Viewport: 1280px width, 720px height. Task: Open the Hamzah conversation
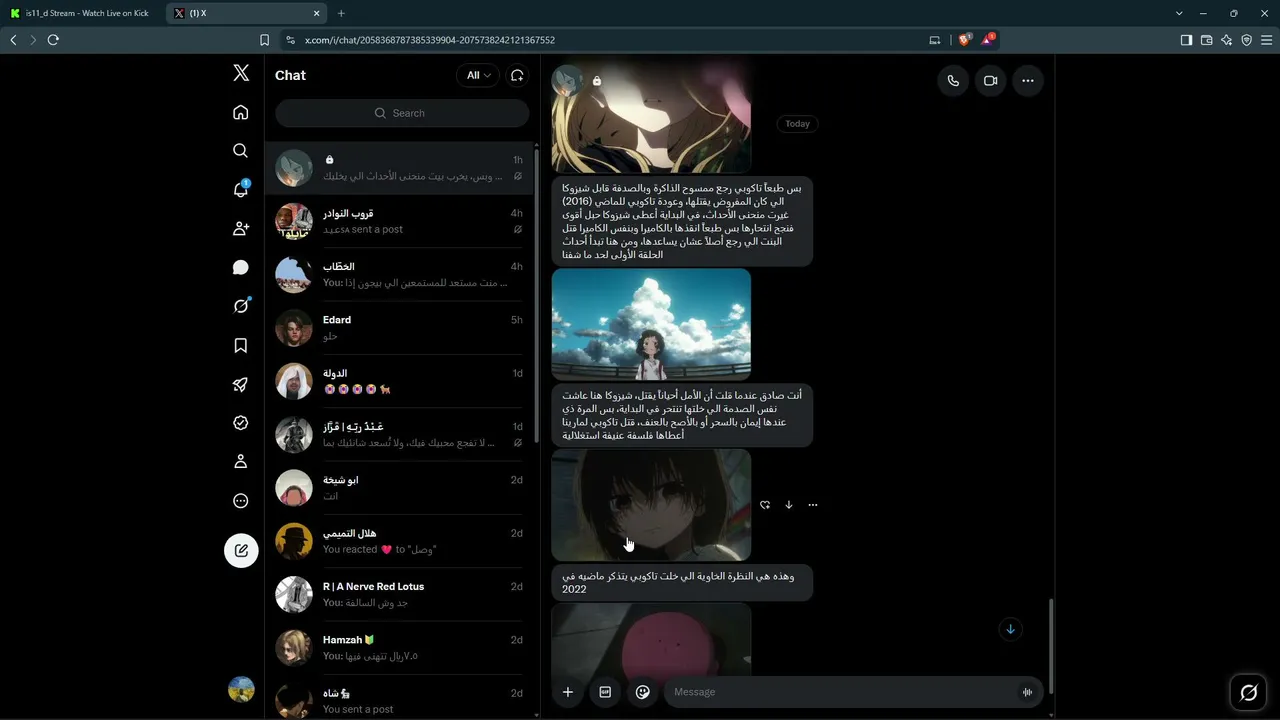[401, 648]
